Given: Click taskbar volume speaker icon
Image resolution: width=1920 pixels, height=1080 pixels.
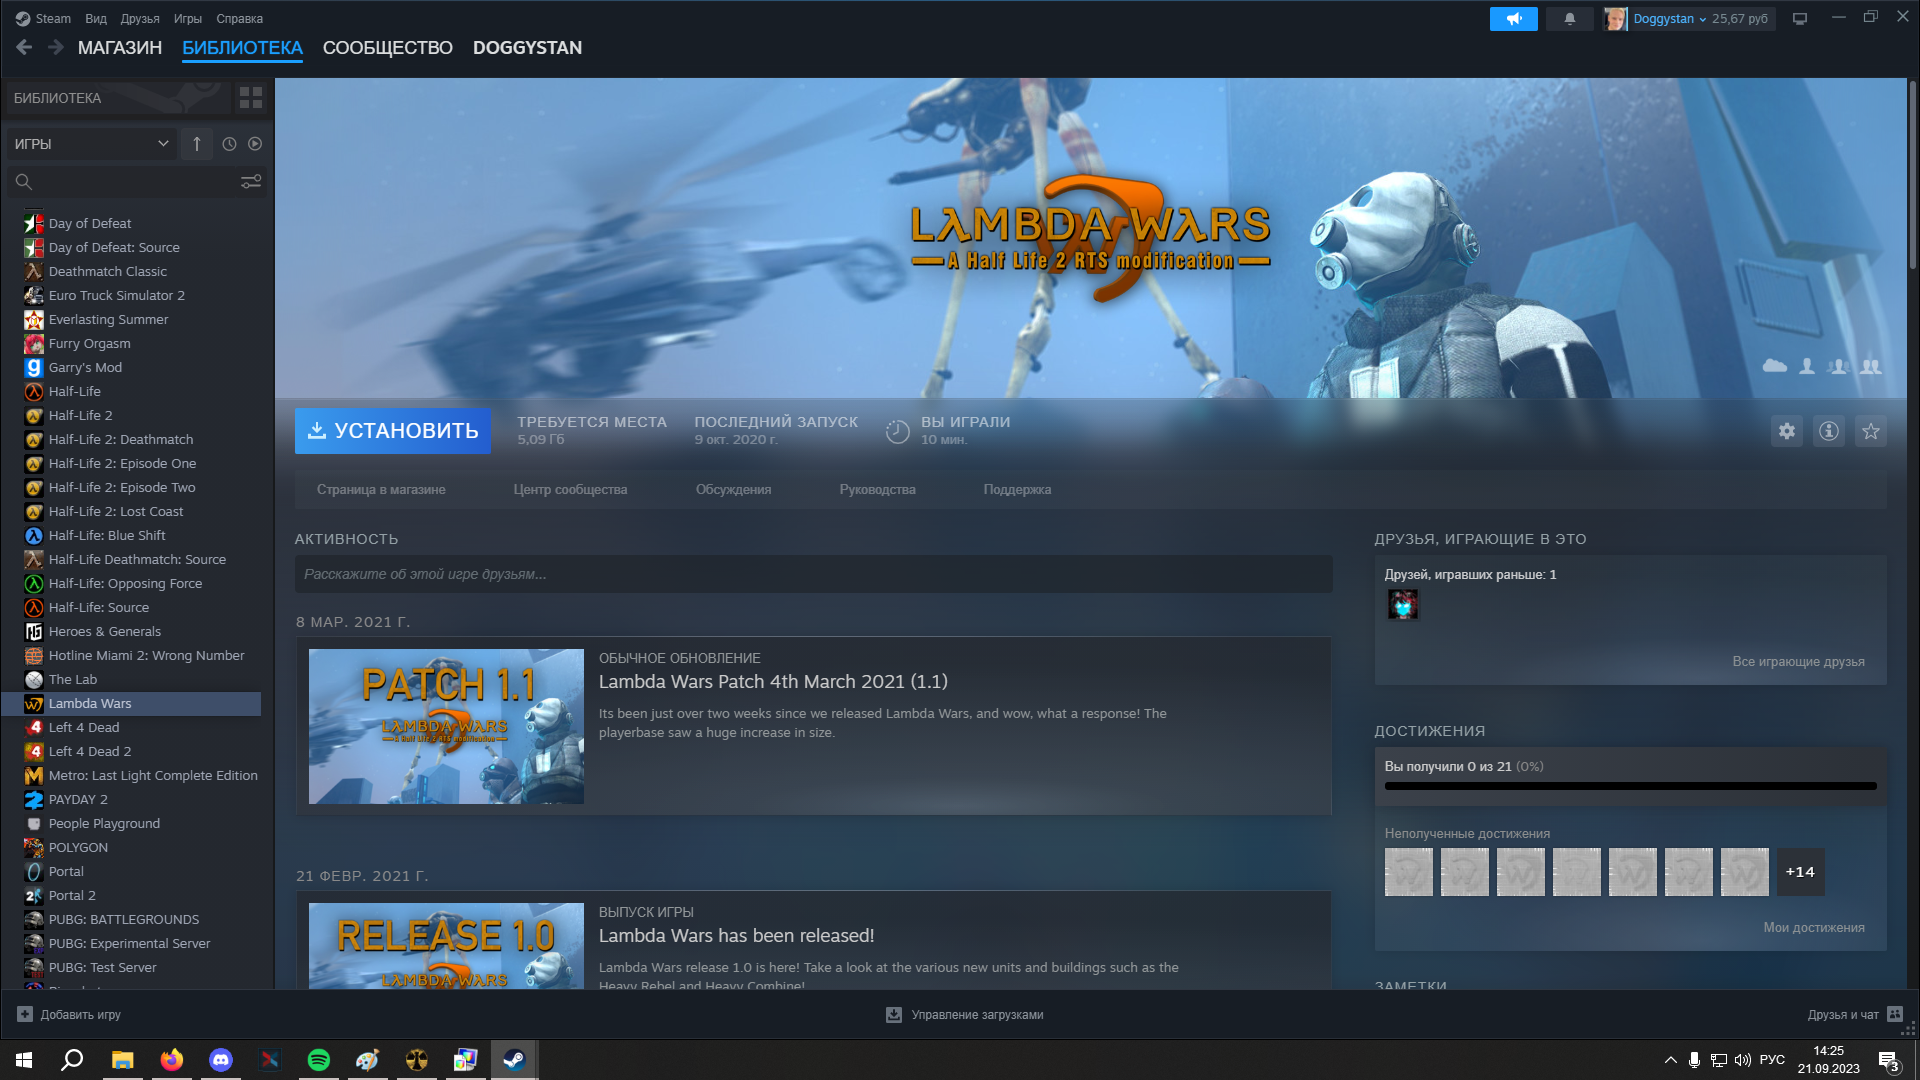Looking at the screenshot, I should tap(1742, 1060).
